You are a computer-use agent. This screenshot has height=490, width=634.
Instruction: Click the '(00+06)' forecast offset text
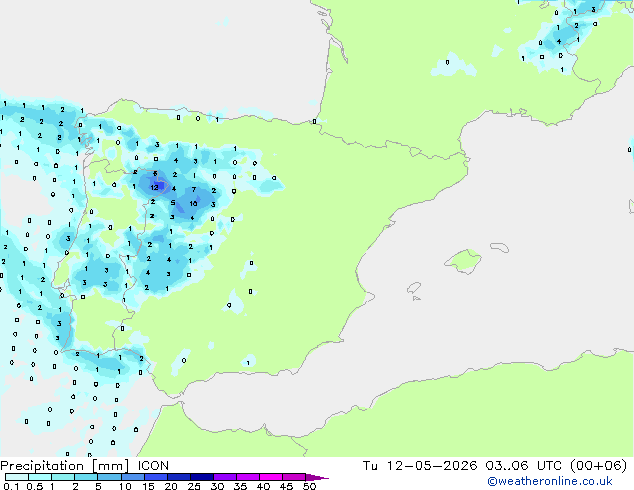[598, 466]
